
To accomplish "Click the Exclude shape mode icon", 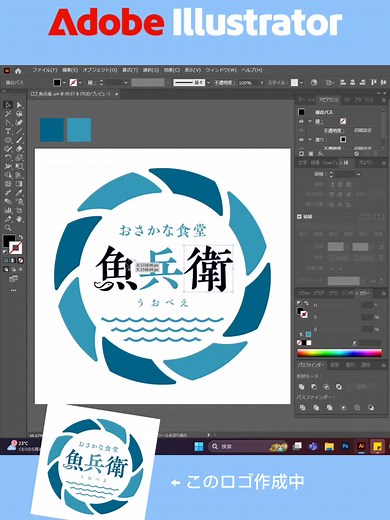I will tap(339, 387).
